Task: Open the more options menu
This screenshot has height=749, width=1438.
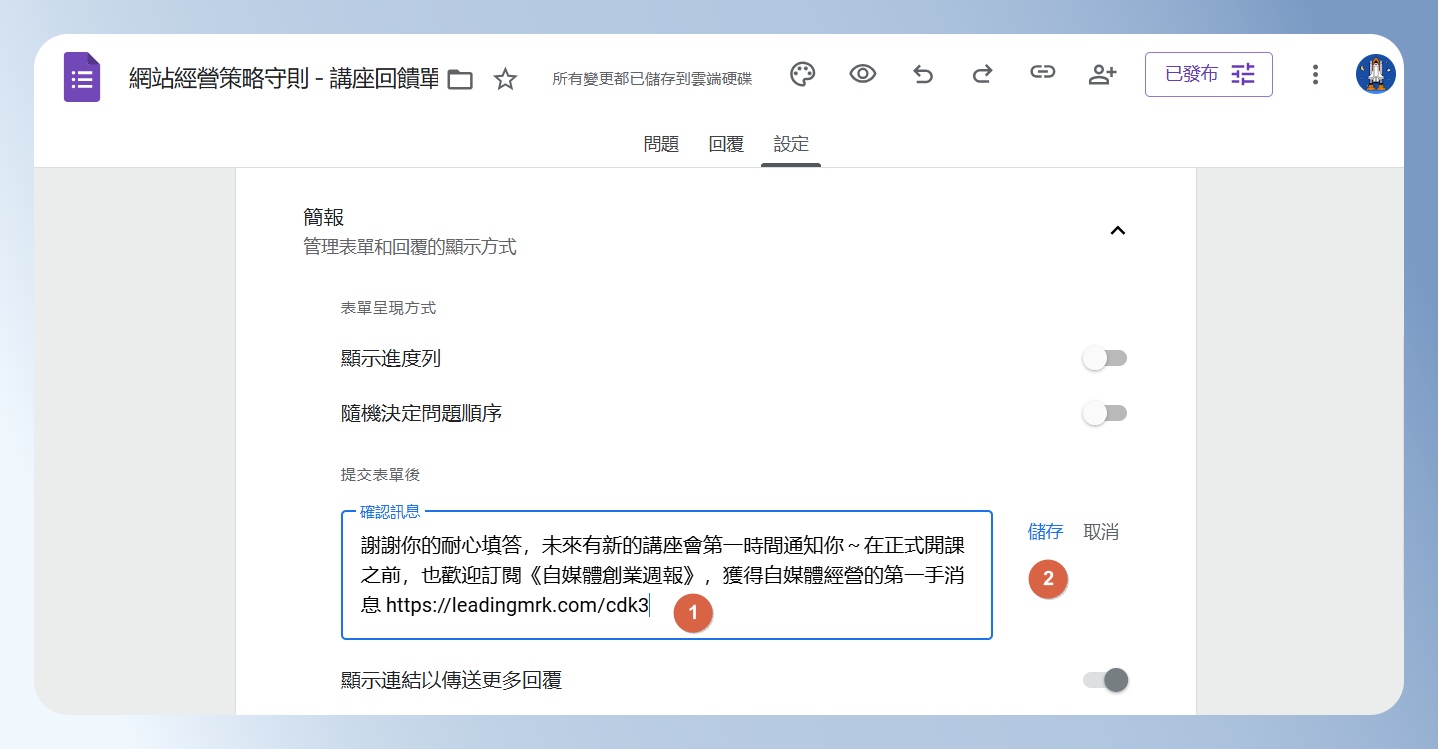Action: tap(1315, 74)
